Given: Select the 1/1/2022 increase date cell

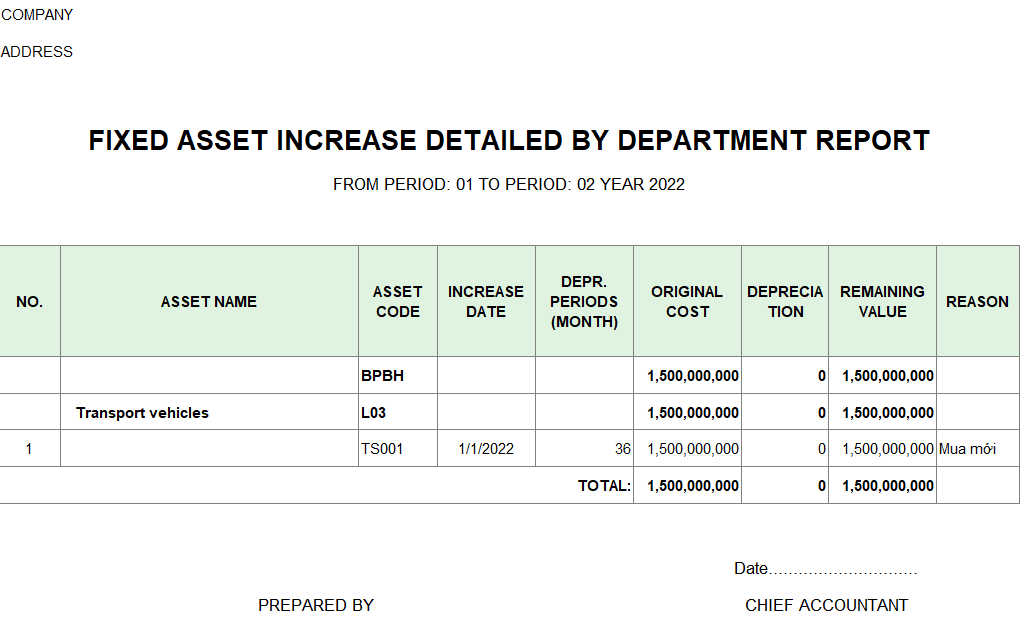Looking at the screenshot, I should point(486,449).
